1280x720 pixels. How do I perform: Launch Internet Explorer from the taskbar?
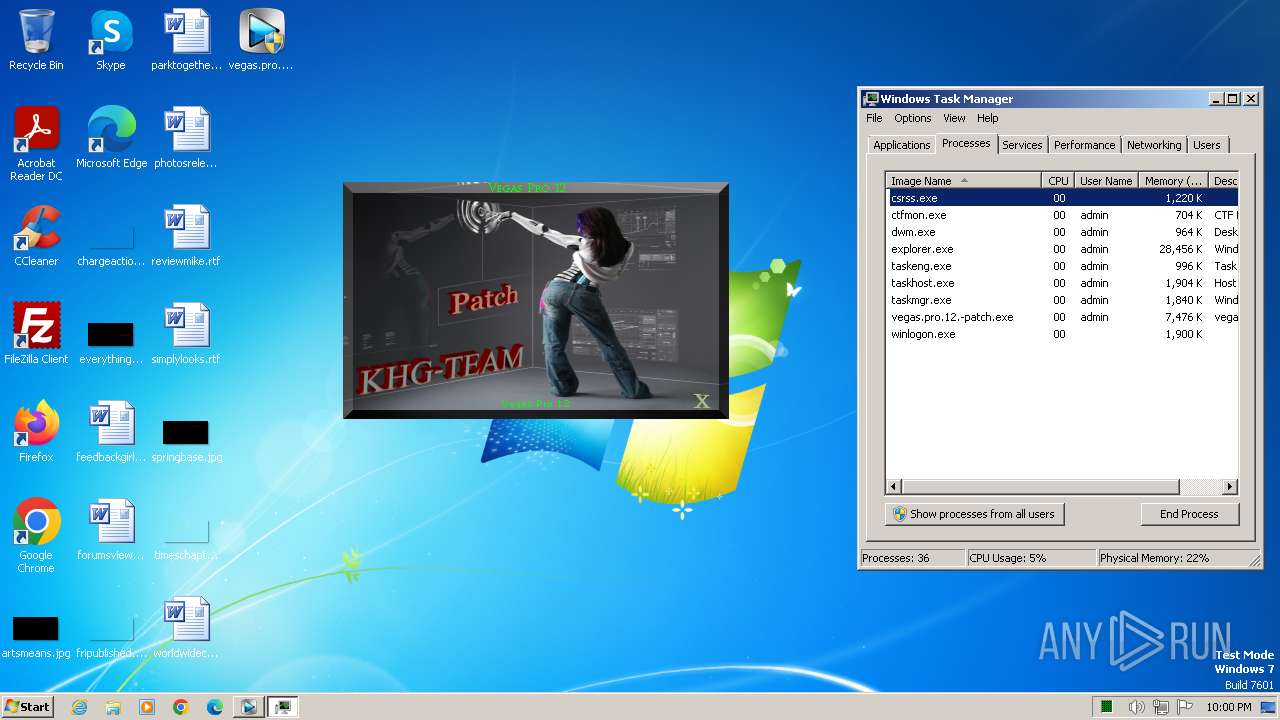click(x=79, y=707)
